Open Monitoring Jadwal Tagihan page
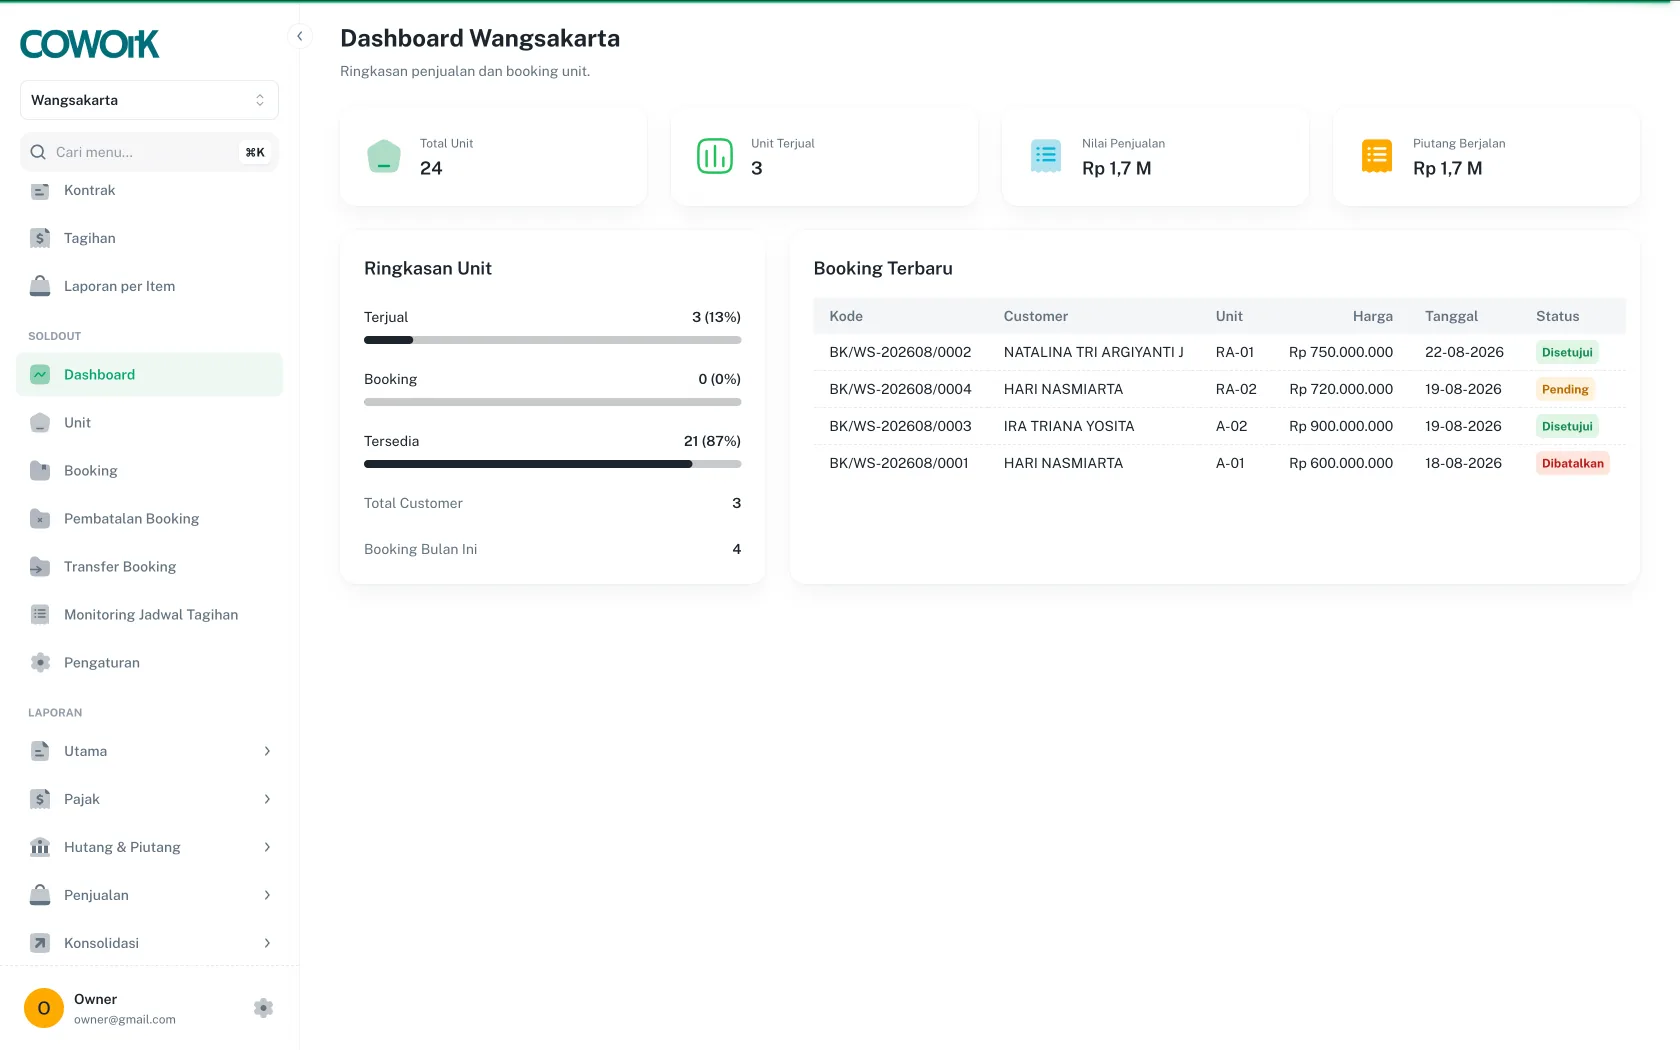 [149, 614]
